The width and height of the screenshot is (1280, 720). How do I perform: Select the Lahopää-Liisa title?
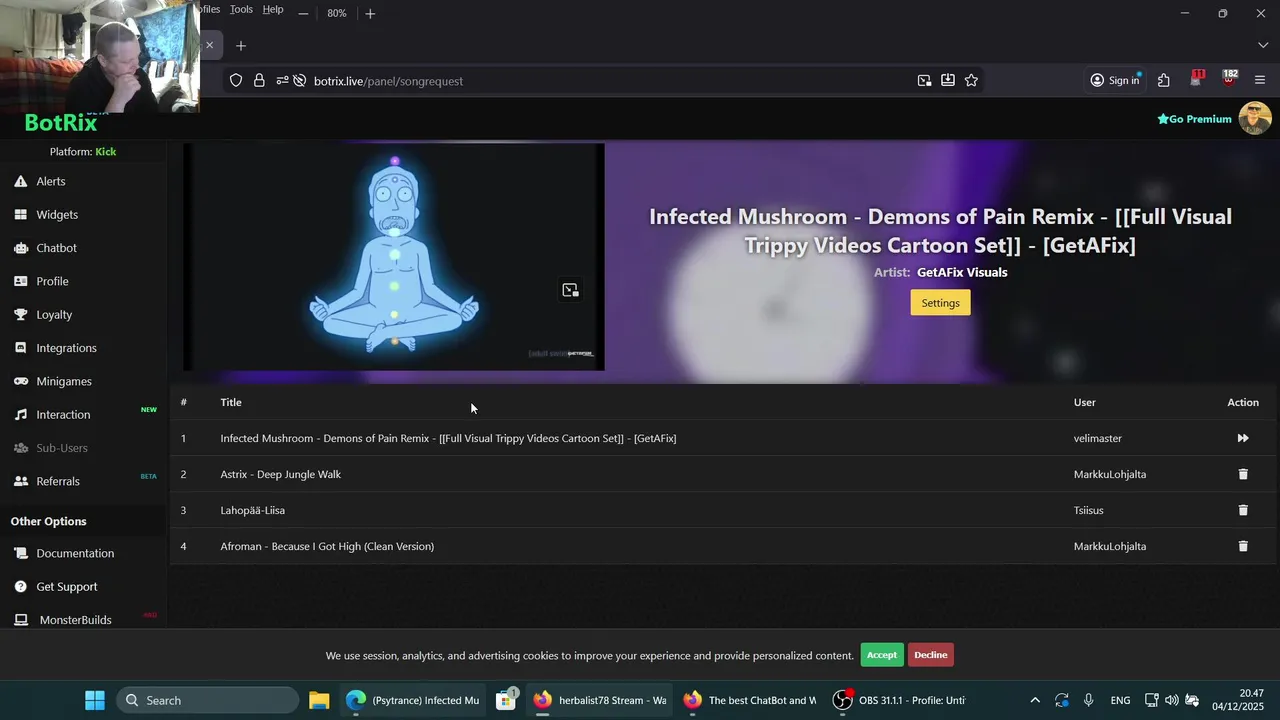click(x=253, y=510)
